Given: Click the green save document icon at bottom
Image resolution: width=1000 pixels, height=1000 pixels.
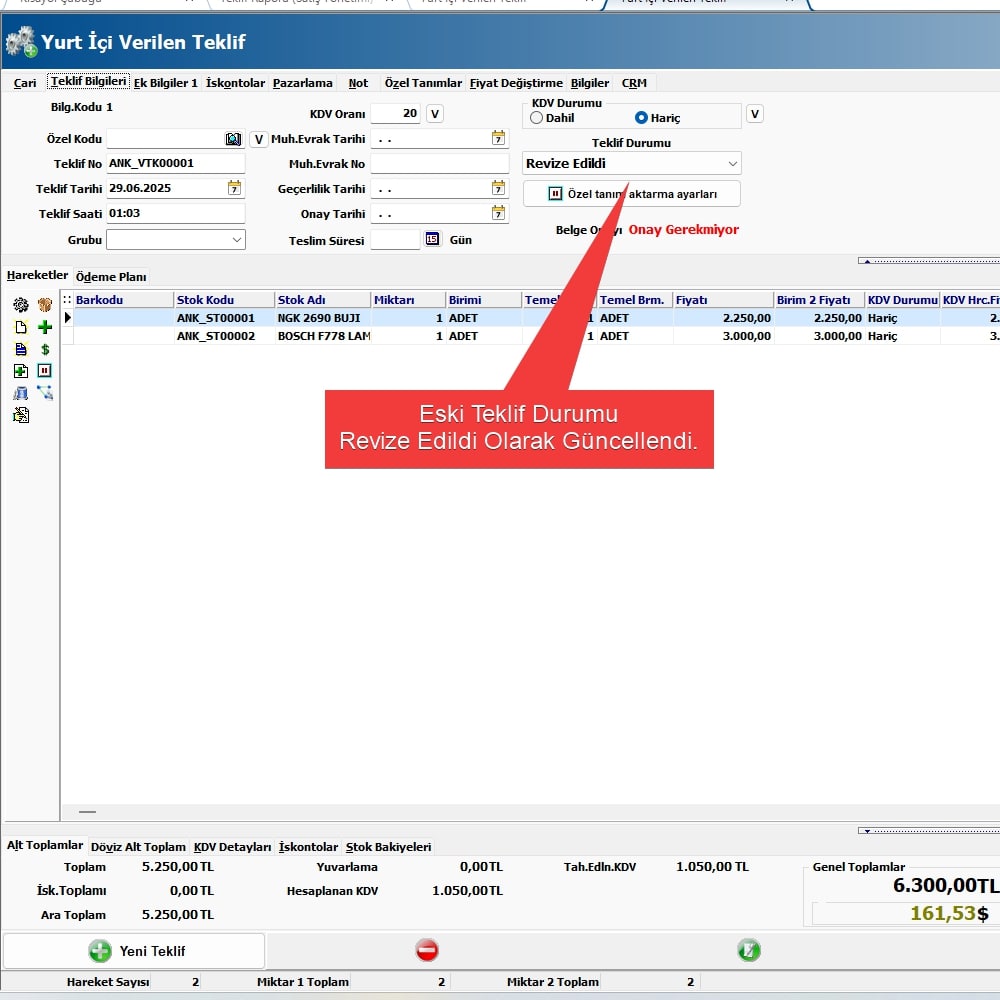Looking at the screenshot, I should click(748, 950).
